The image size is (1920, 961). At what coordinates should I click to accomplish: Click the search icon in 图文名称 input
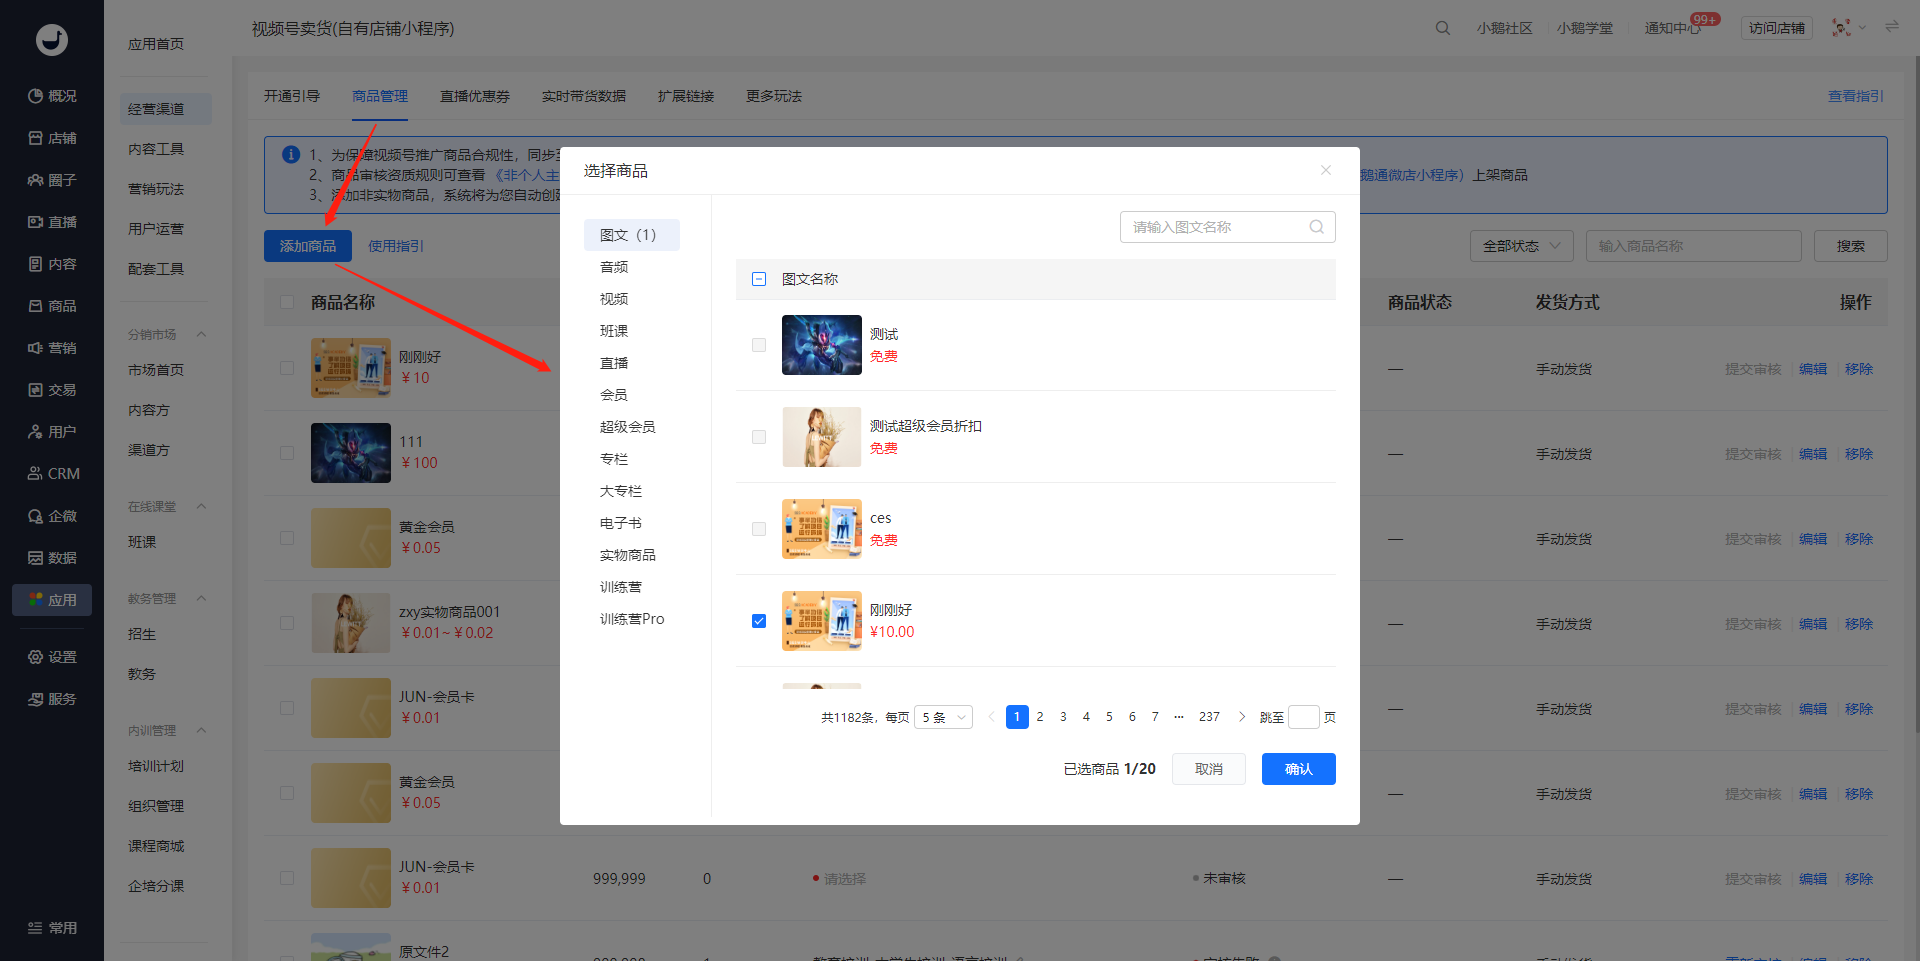point(1316,227)
